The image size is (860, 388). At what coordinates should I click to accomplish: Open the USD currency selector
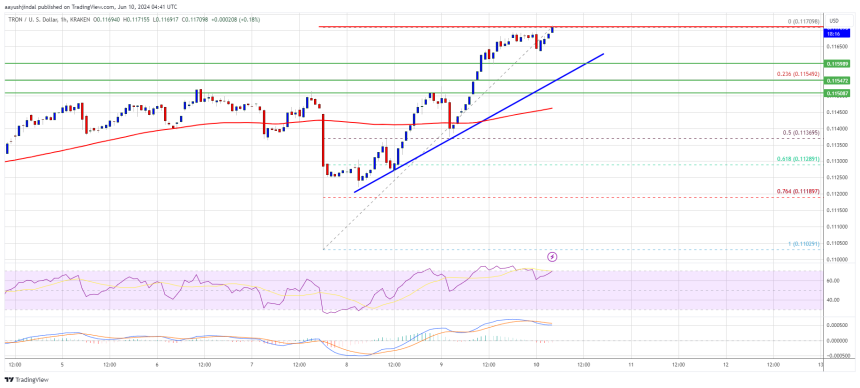(835, 21)
